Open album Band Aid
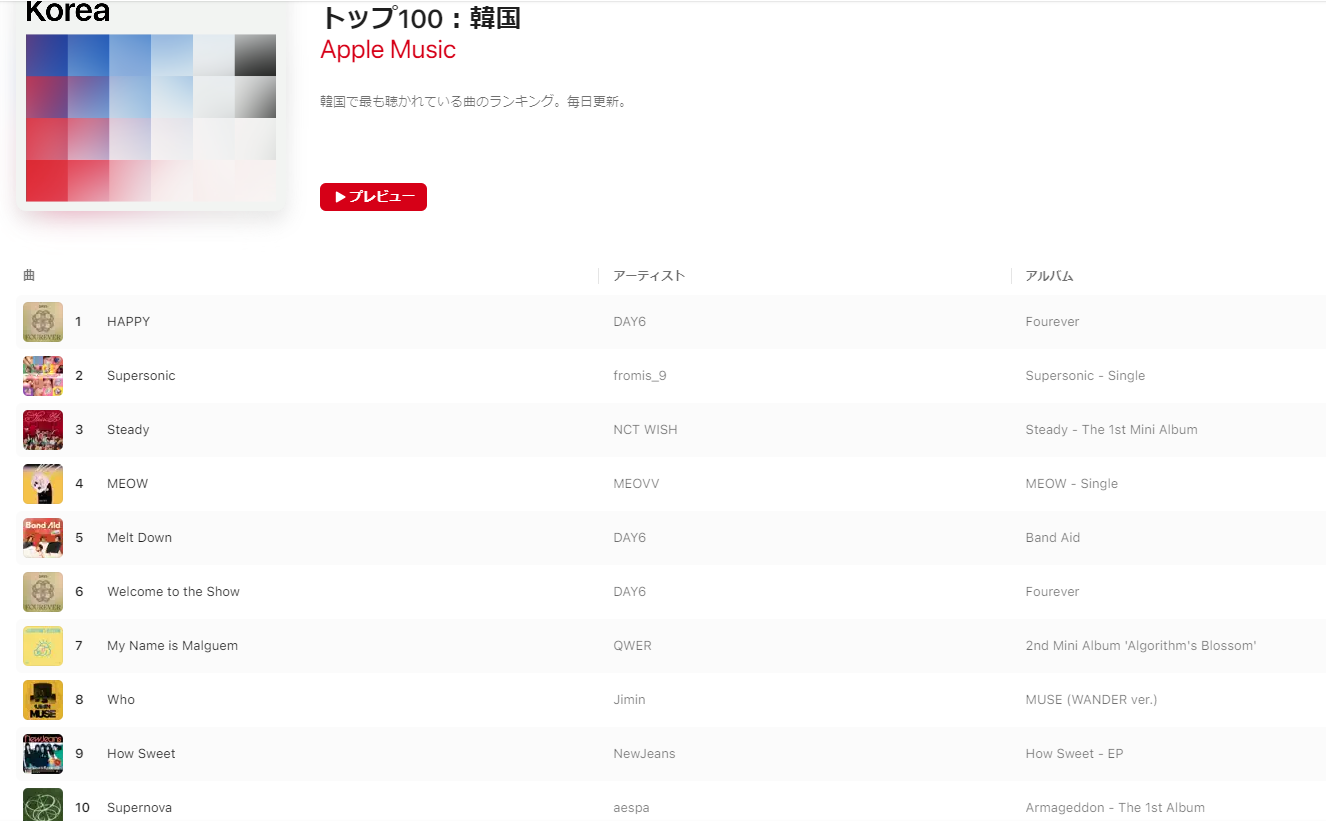 click(1052, 538)
